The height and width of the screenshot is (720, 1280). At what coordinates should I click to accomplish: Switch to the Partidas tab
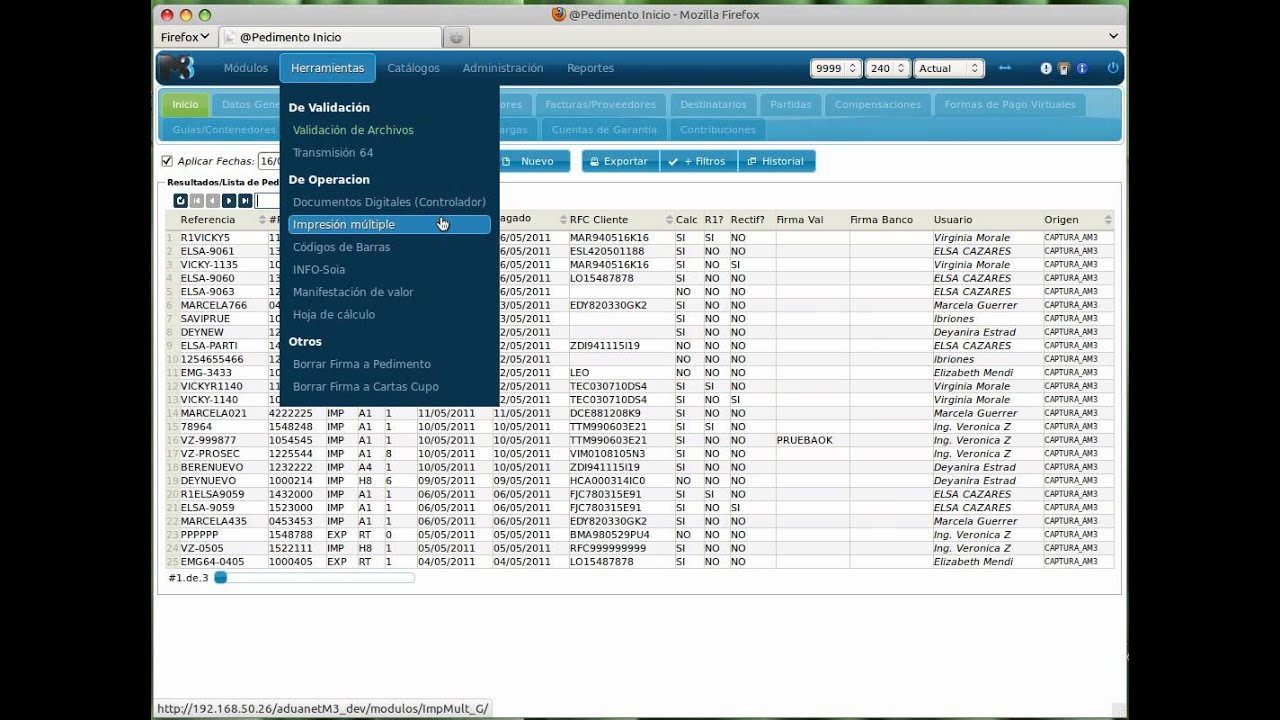pos(791,104)
